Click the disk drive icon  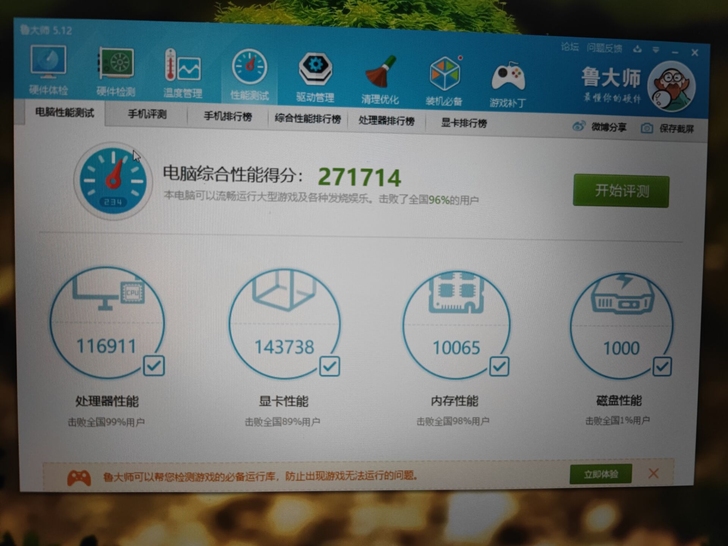pyautogui.click(x=622, y=293)
